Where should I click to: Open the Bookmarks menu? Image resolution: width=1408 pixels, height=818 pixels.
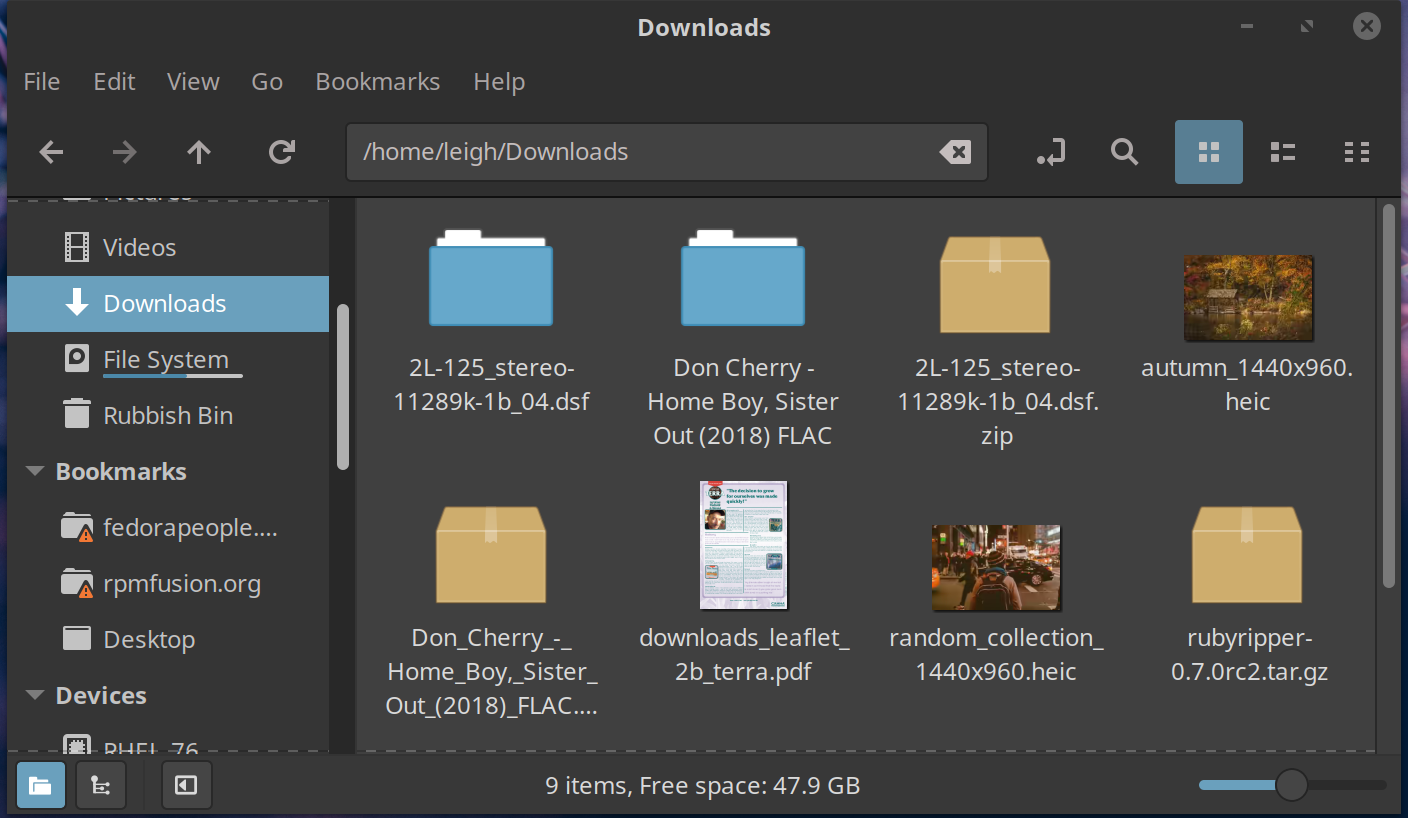[x=378, y=82]
